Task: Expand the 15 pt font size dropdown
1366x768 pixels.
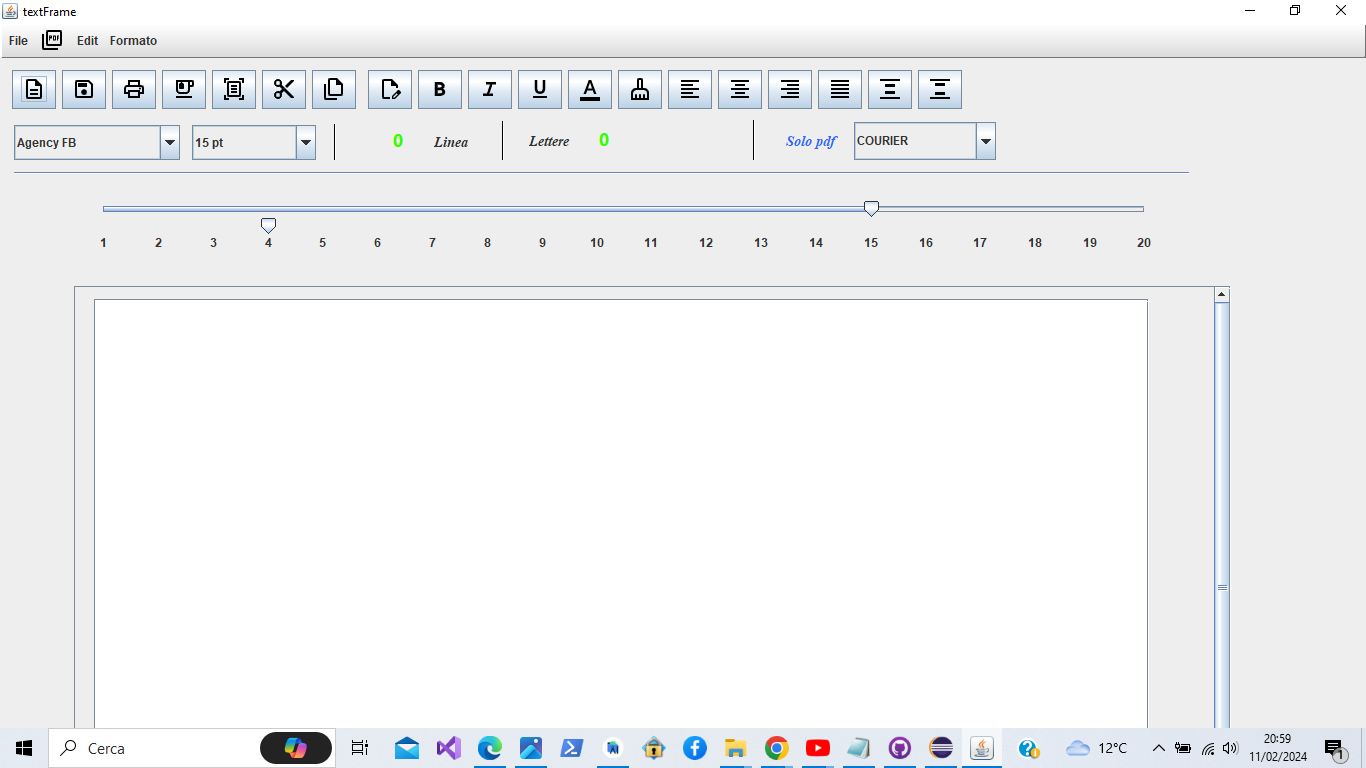Action: [x=306, y=142]
